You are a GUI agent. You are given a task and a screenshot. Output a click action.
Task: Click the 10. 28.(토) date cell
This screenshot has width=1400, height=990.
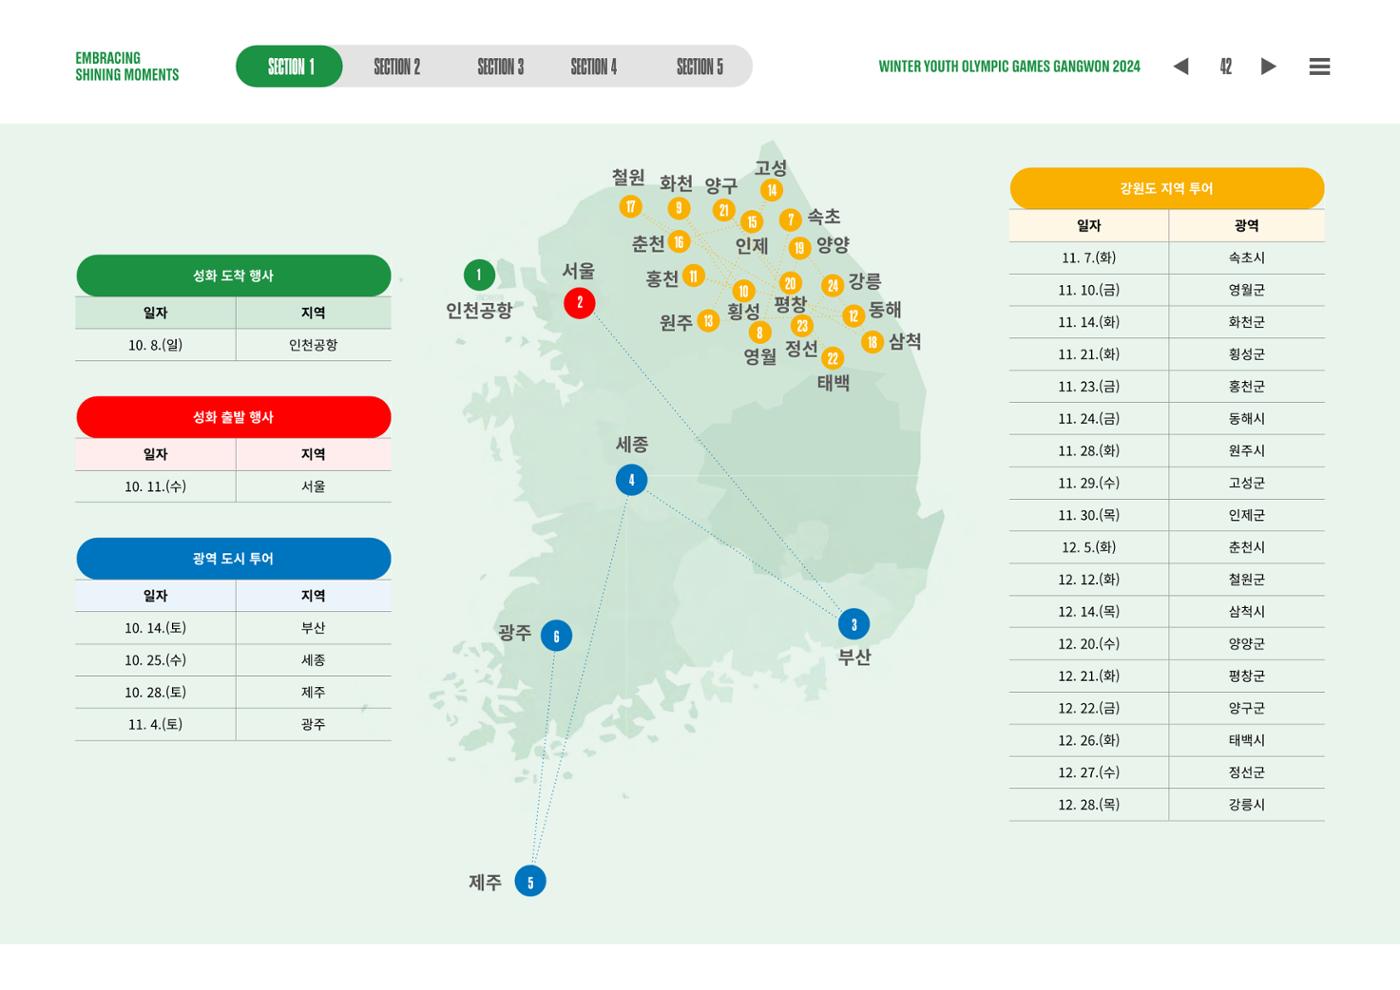[155, 692]
